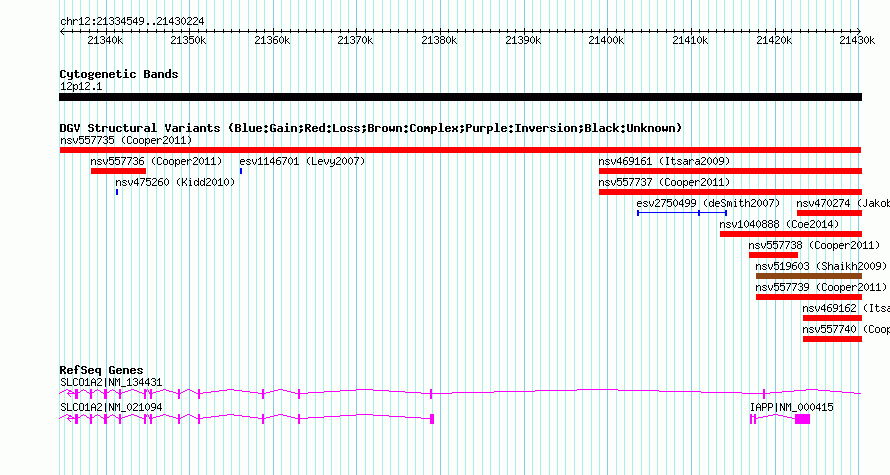Select the large IAPP exon block
The height and width of the screenshot is (475, 890).
pos(803,419)
